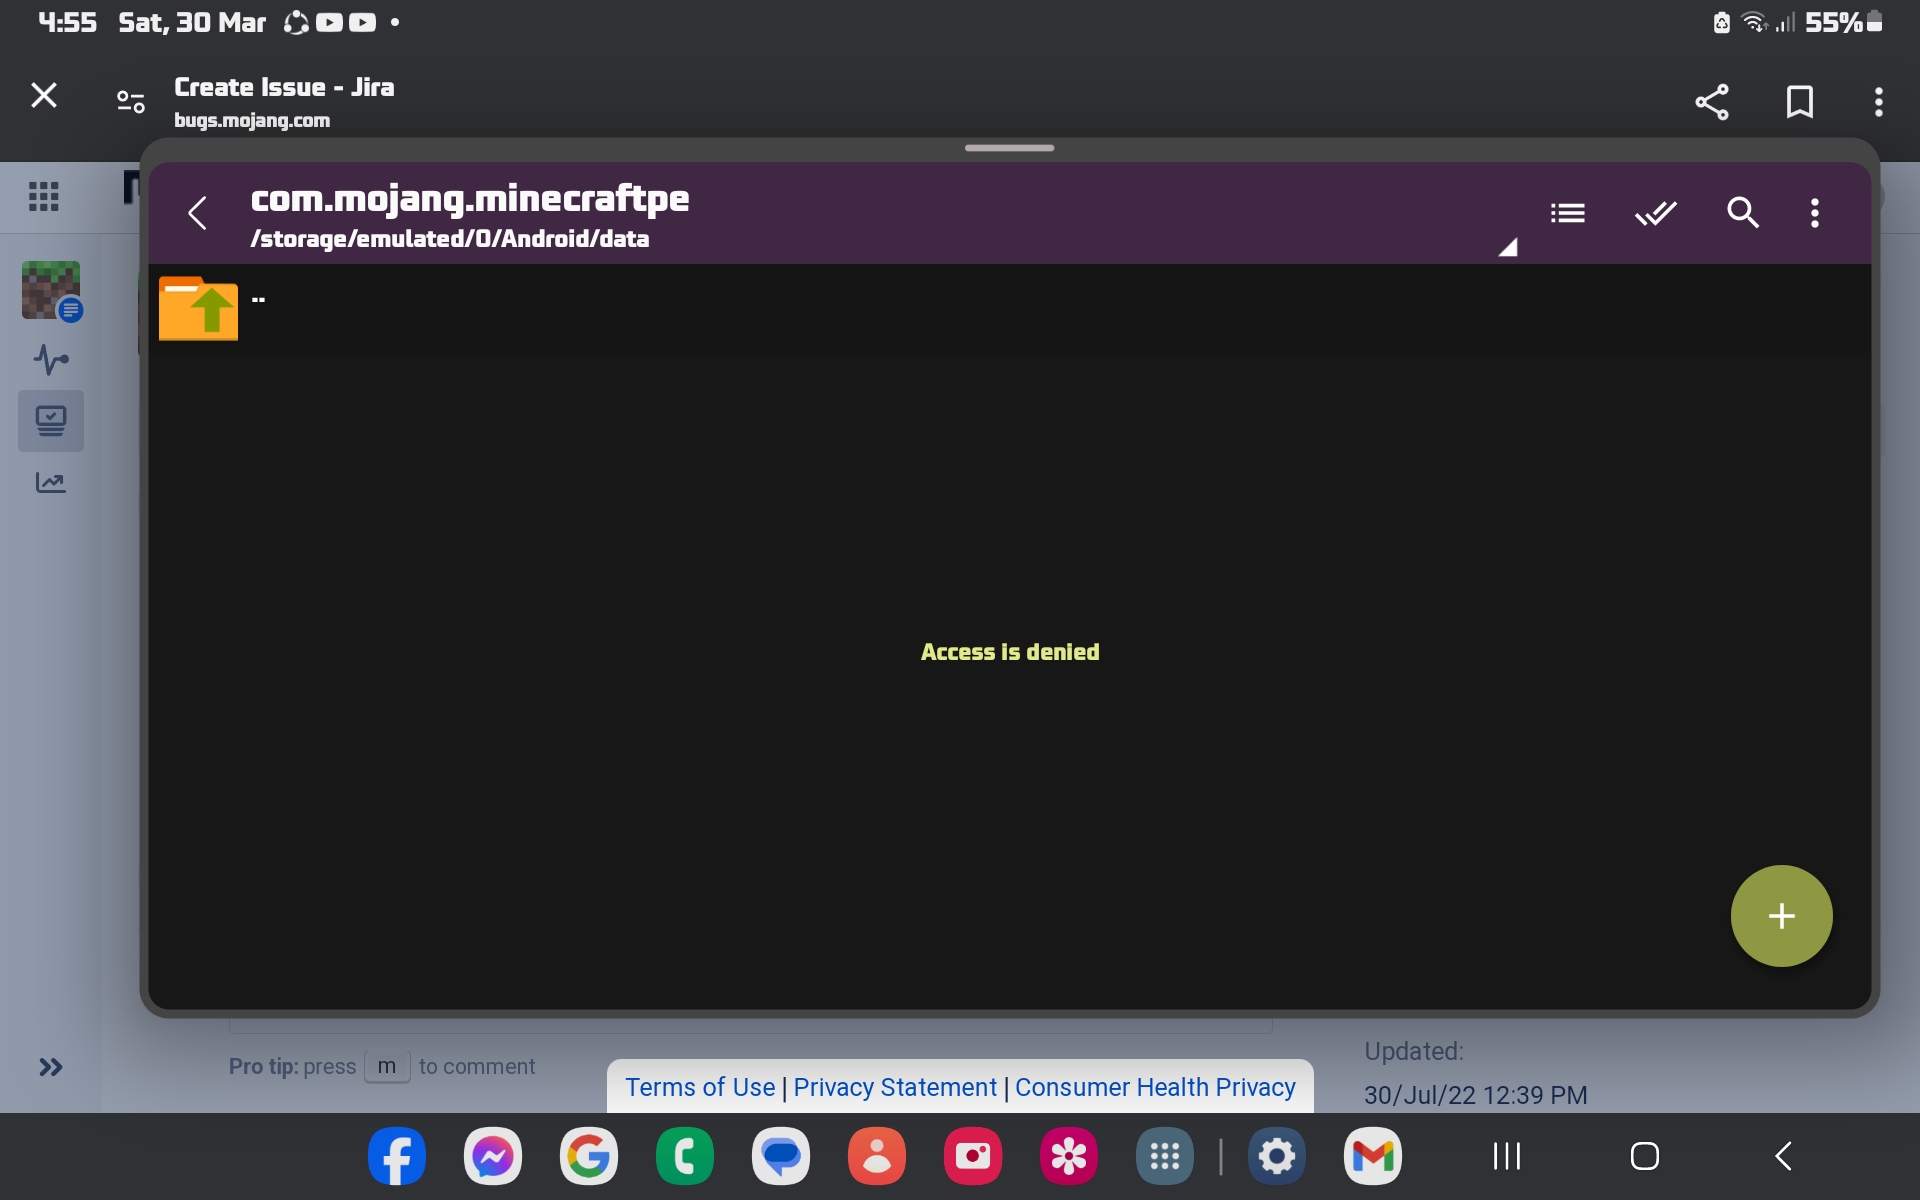The height and width of the screenshot is (1200, 1920).
Task: Tap the green plus floating button
Action: pos(1781,915)
